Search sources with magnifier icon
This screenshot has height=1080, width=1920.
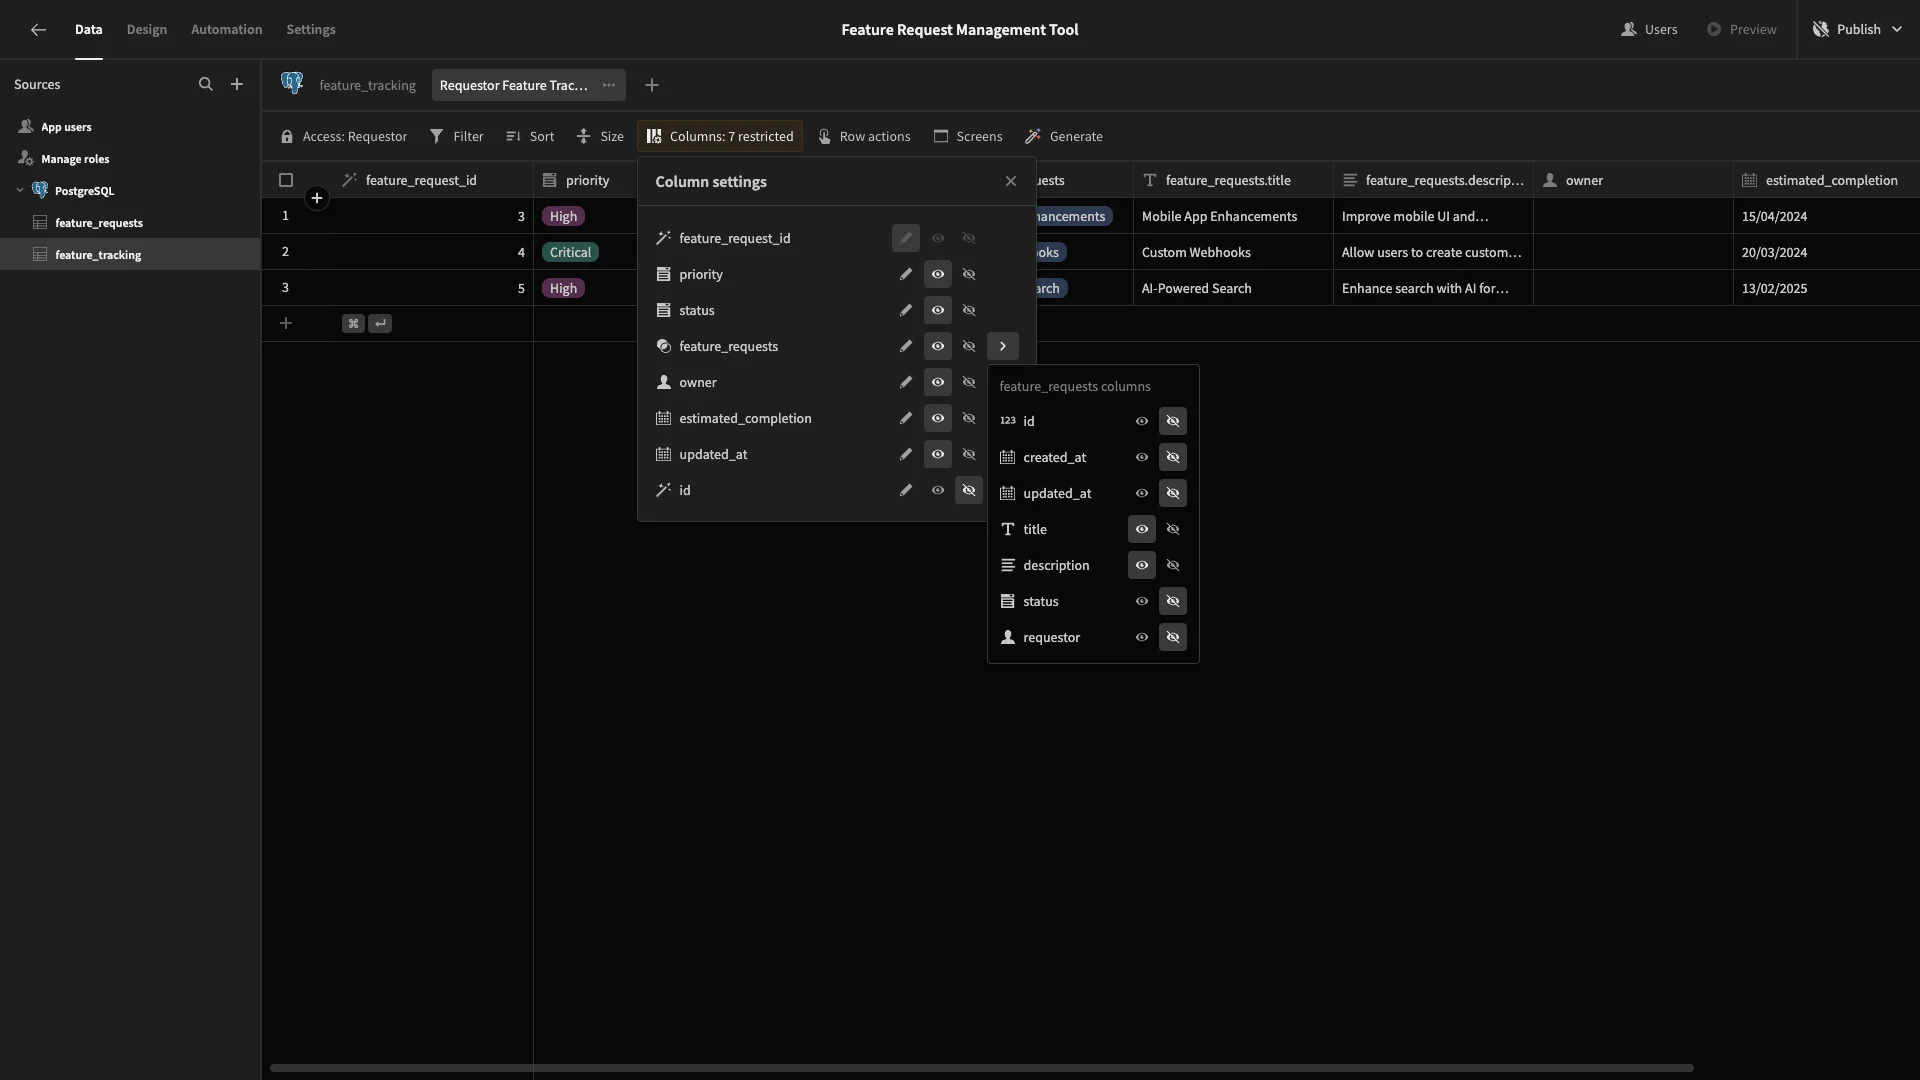pyautogui.click(x=206, y=85)
